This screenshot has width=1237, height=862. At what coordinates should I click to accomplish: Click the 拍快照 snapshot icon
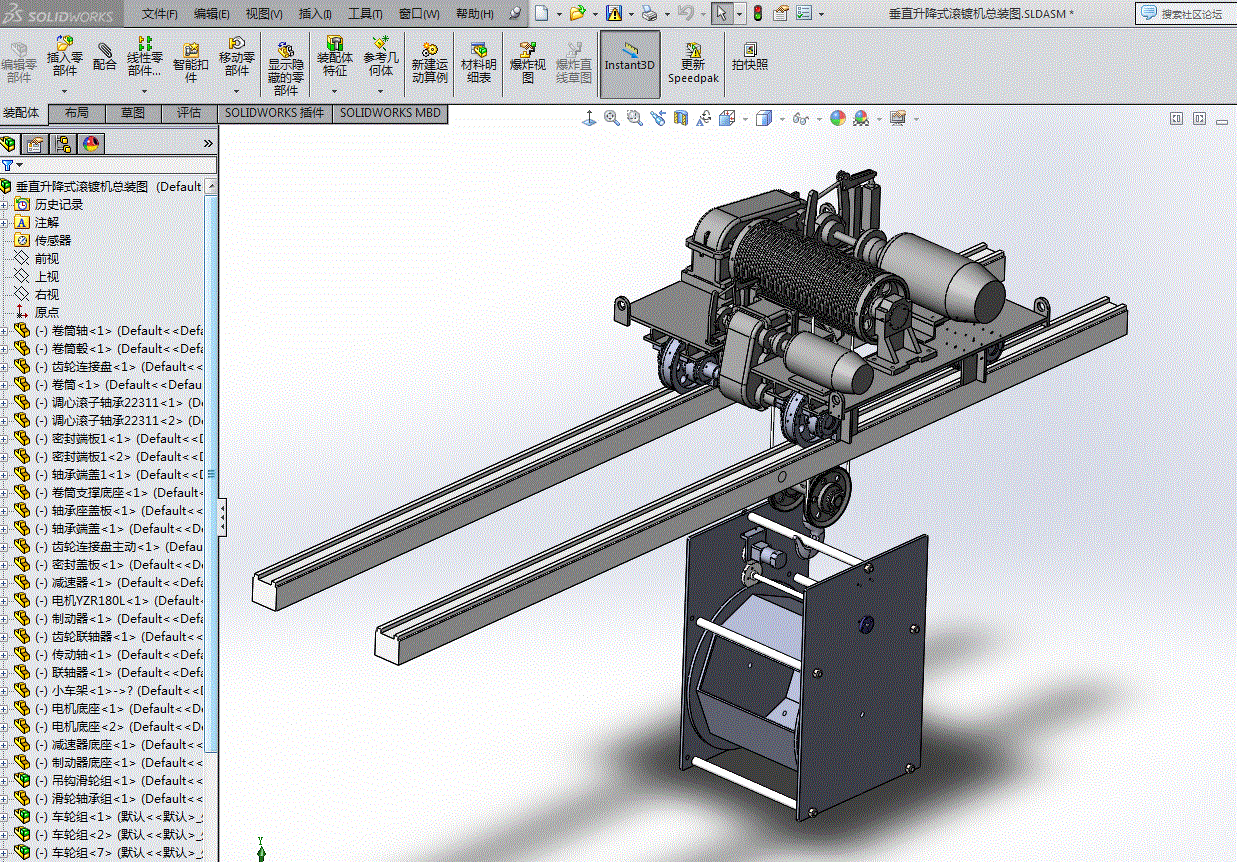749,56
